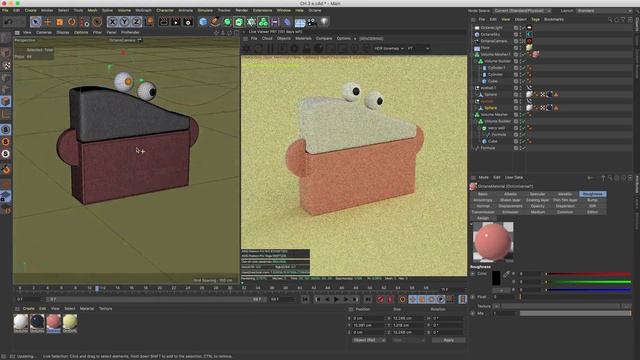Activate the Rotate tool in top toolbar
Screen dimensions: 640x360
point(72,22)
